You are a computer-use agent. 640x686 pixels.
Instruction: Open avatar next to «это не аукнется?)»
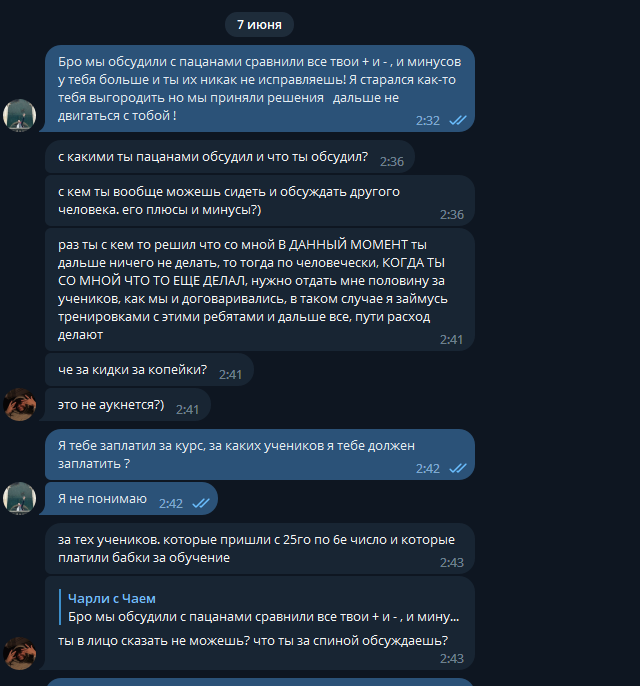[20, 405]
